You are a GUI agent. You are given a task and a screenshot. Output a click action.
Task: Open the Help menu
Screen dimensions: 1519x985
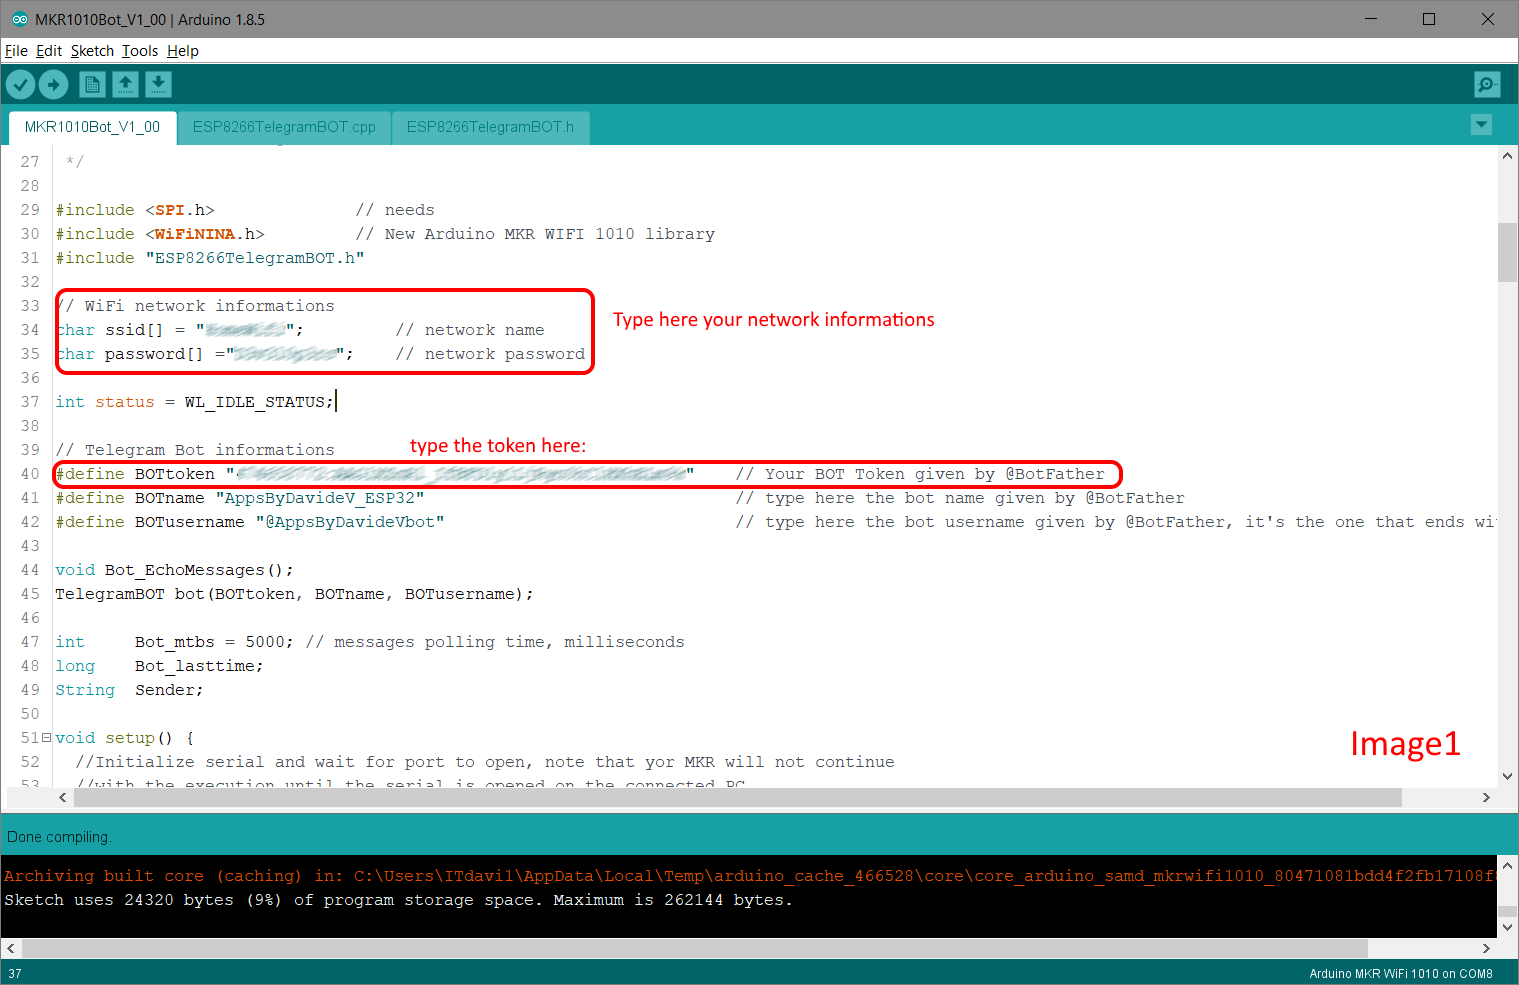point(183,50)
